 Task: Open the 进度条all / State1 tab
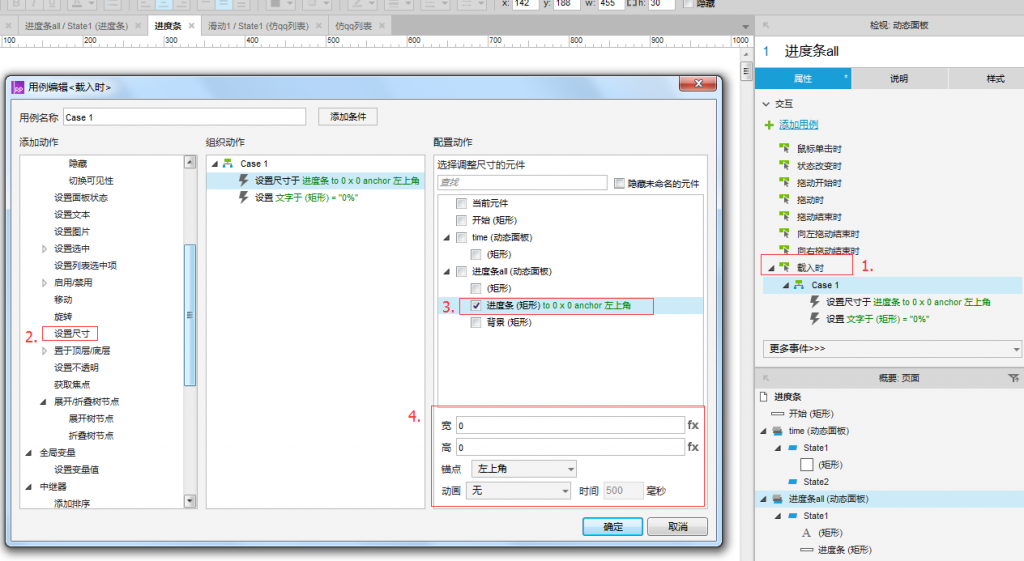[x=76, y=26]
